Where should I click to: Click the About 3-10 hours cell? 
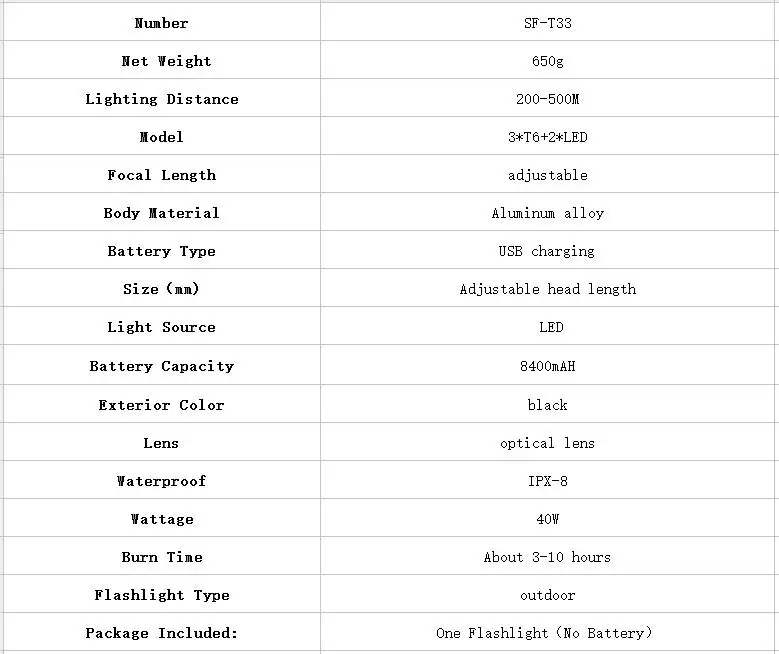tap(547, 557)
